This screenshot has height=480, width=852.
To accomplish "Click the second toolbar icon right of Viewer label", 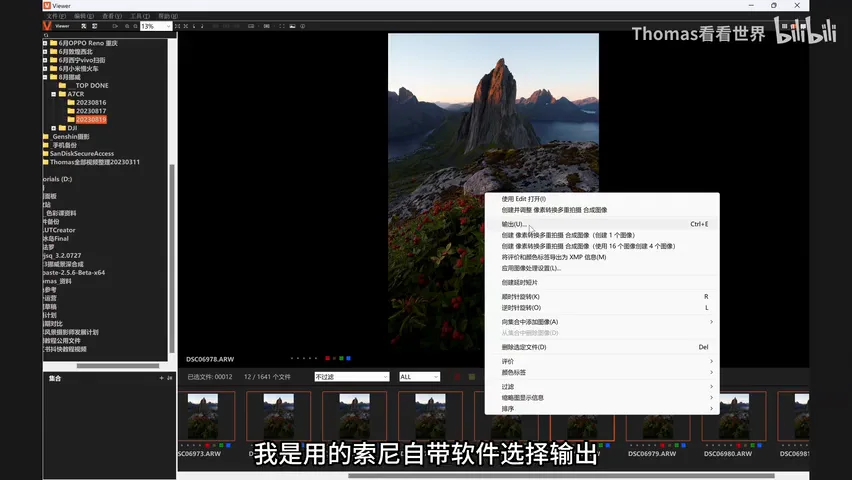I will [95, 26].
